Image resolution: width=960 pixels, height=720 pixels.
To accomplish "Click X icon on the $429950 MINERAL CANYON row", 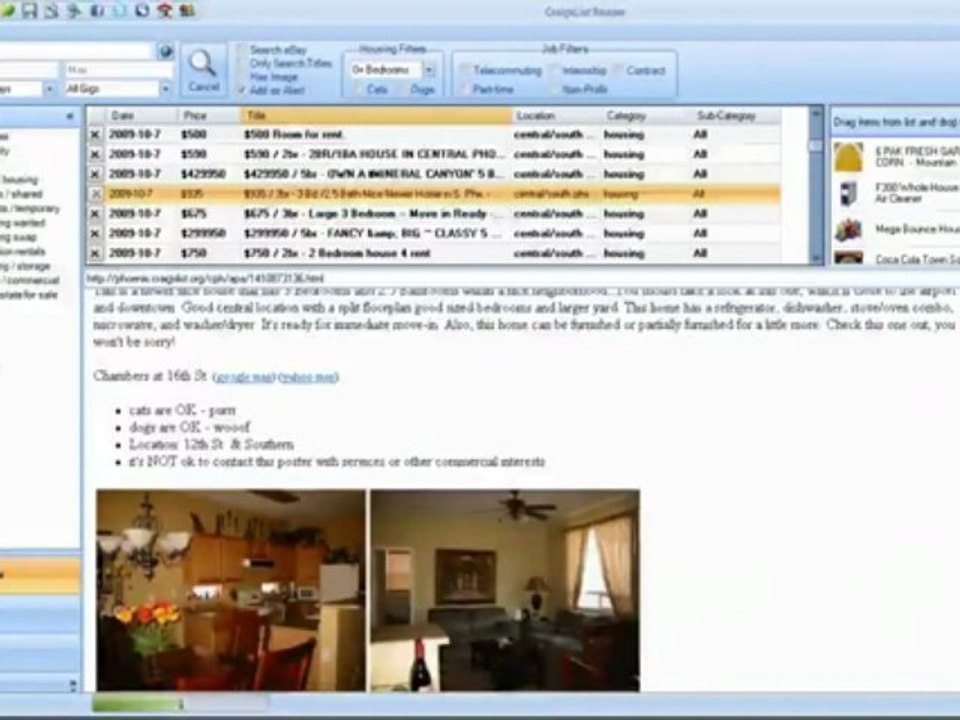I will pos(95,174).
